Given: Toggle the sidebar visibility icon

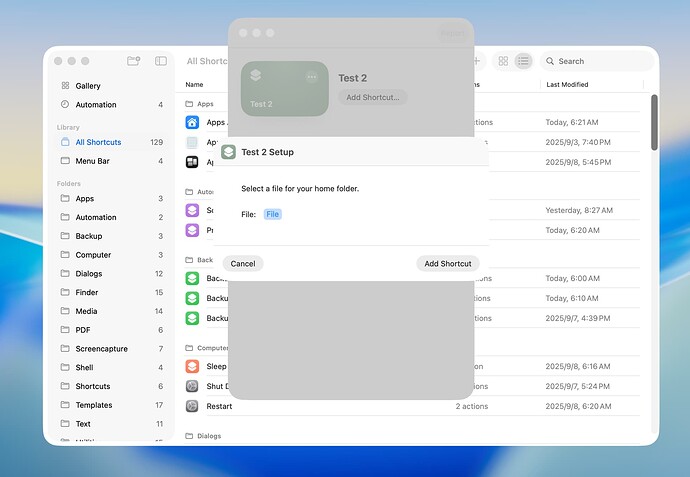Looking at the screenshot, I should (161, 61).
